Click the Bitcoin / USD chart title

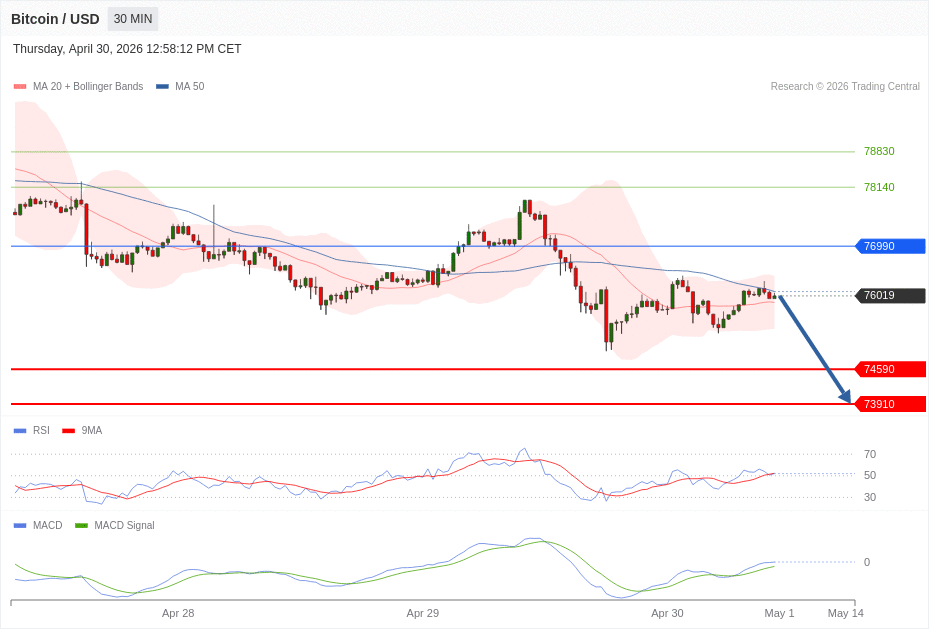(55, 19)
